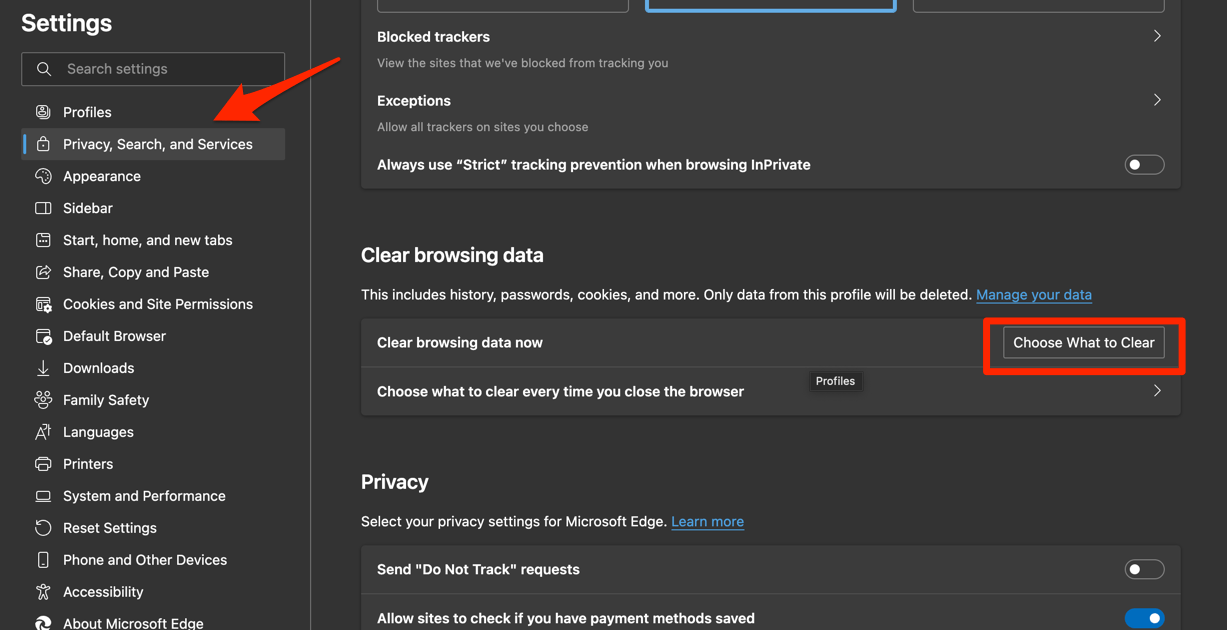Screen dimensions: 1227x630
Task: Open Cookies and Site Permissions section
Action: (153, 304)
